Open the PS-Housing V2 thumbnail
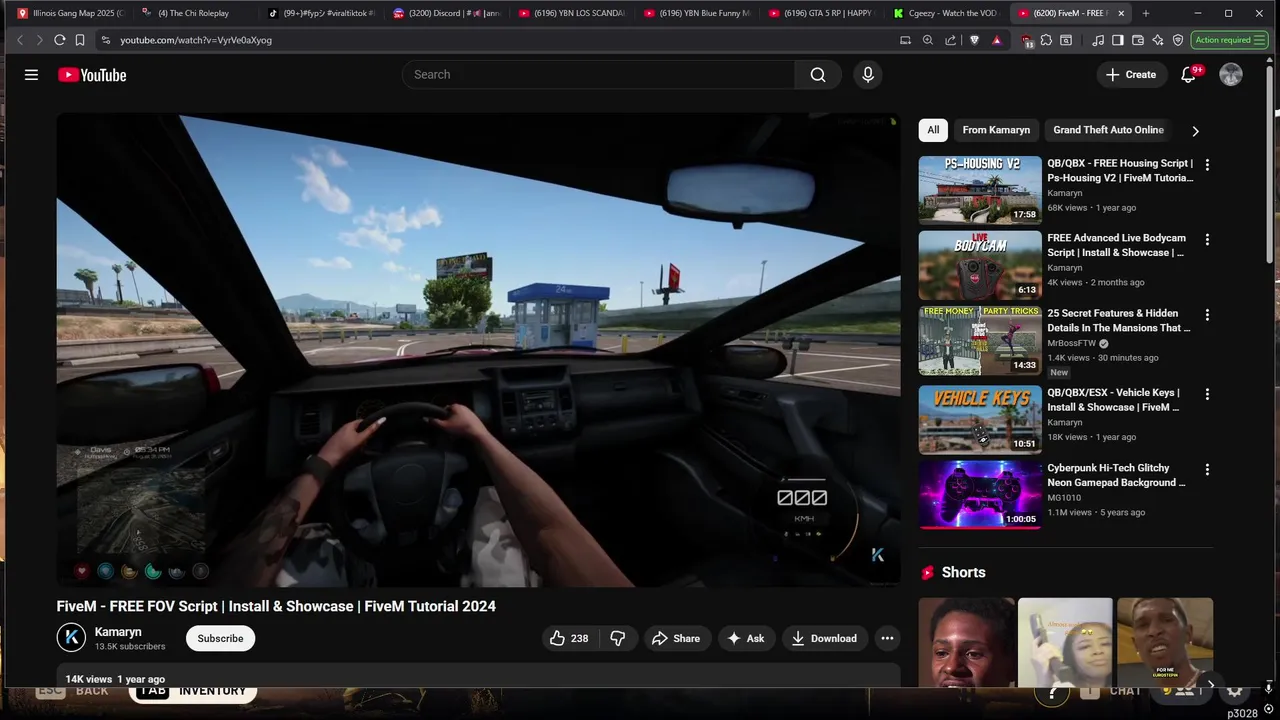Image resolution: width=1280 pixels, height=720 pixels. [980, 189]
